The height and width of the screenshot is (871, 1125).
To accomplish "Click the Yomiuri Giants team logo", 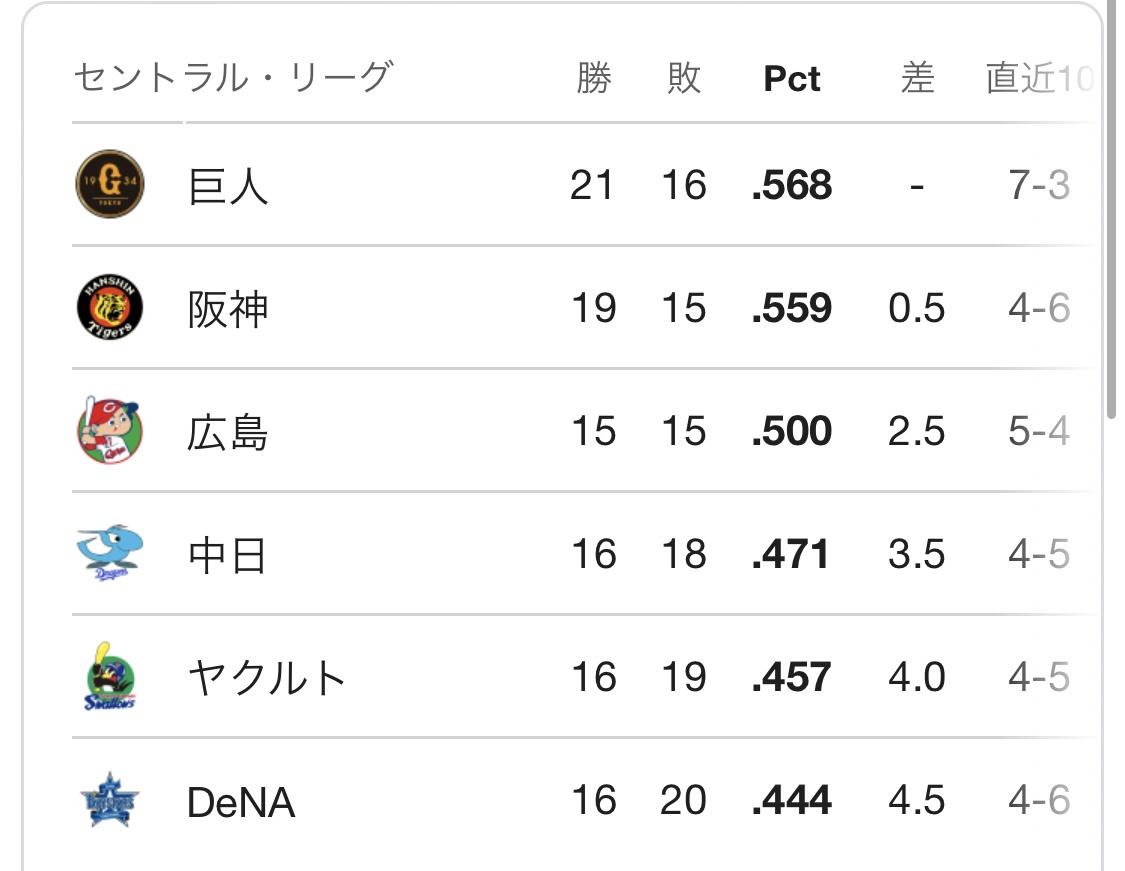I will (x=110, y=185).
